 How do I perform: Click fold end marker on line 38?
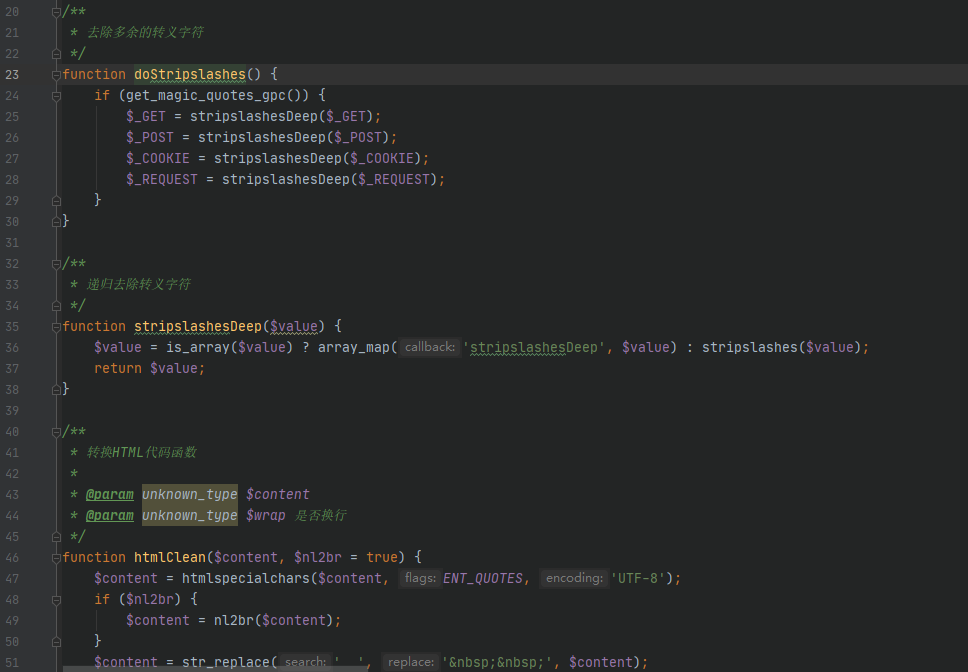click(x=56, y=389)
